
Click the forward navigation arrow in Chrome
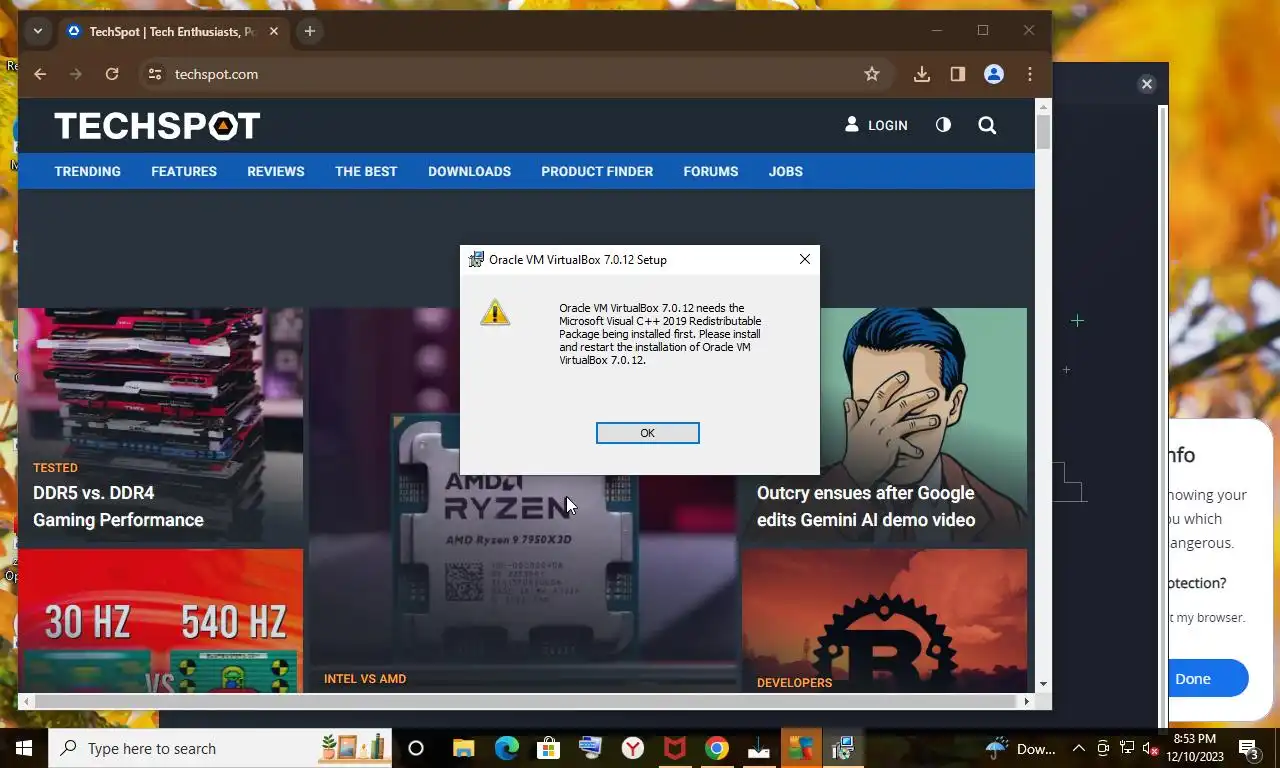pyautogui.click(x=76, y=74)
